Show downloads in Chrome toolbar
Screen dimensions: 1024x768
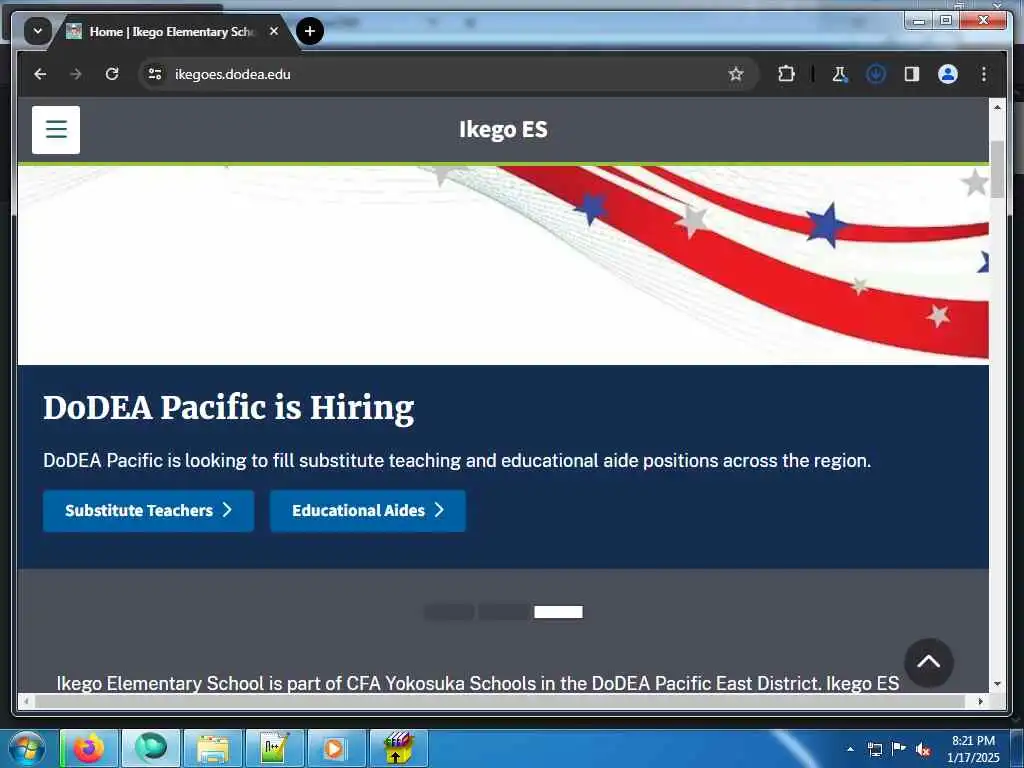[x=876, y=74]
